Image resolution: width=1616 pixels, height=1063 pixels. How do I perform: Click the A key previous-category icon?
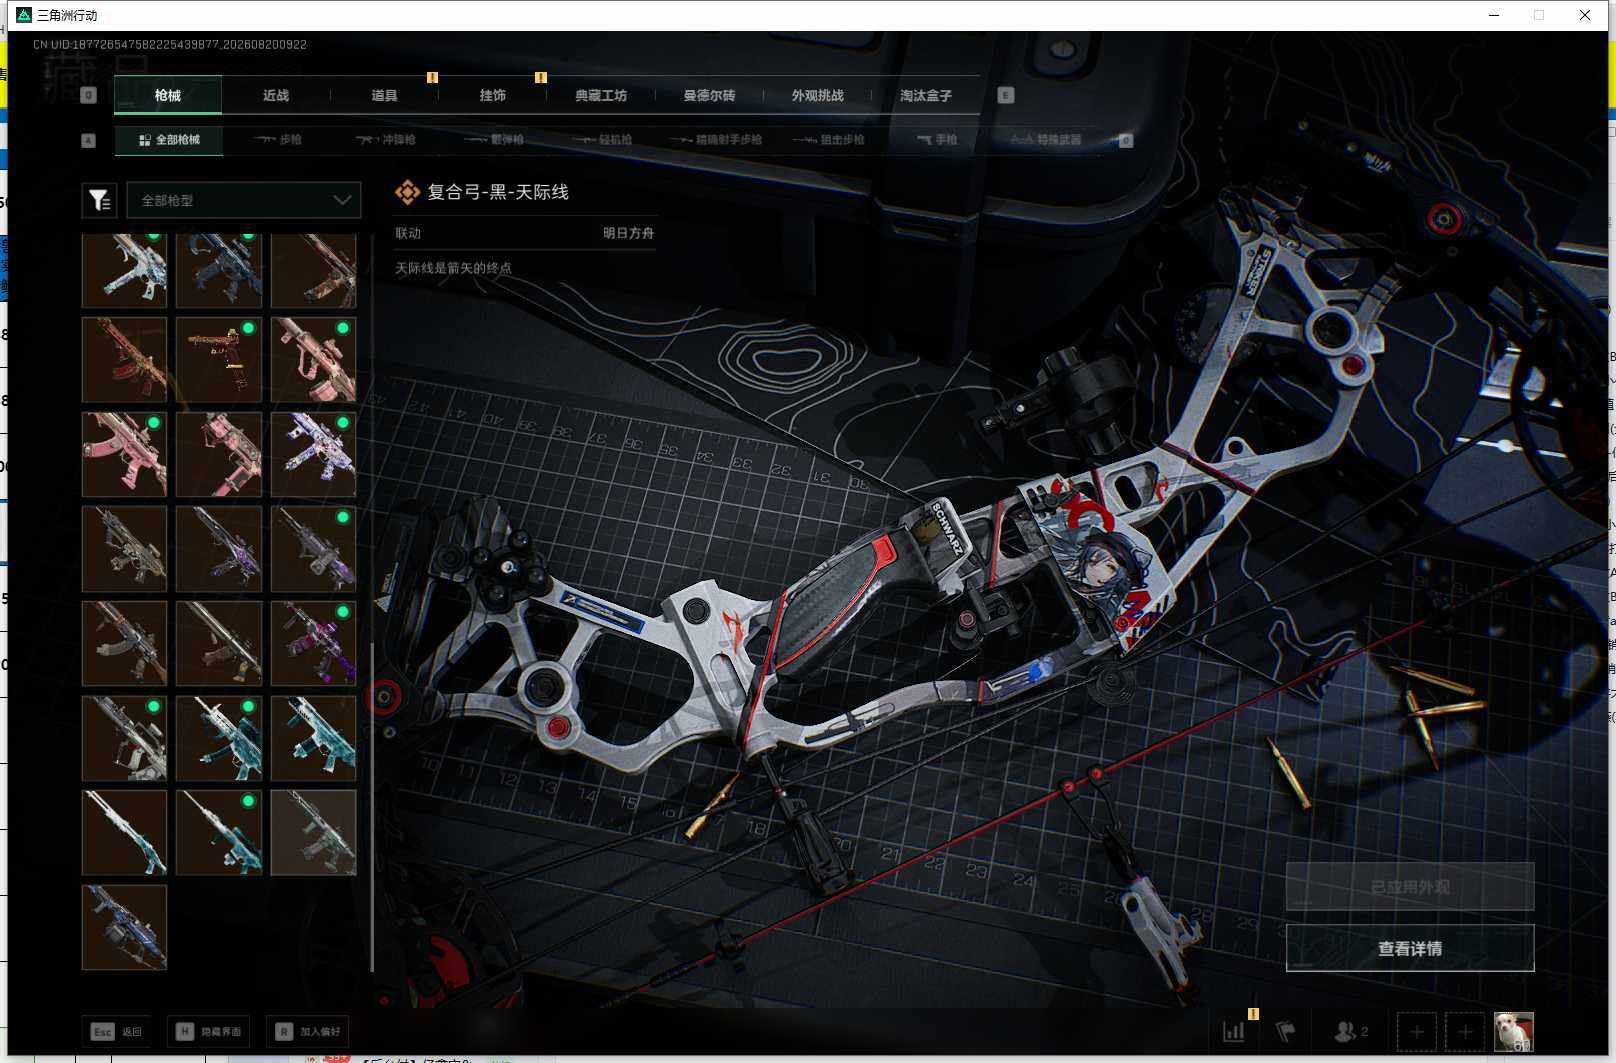pyautogui.click(x=88, y=140)
